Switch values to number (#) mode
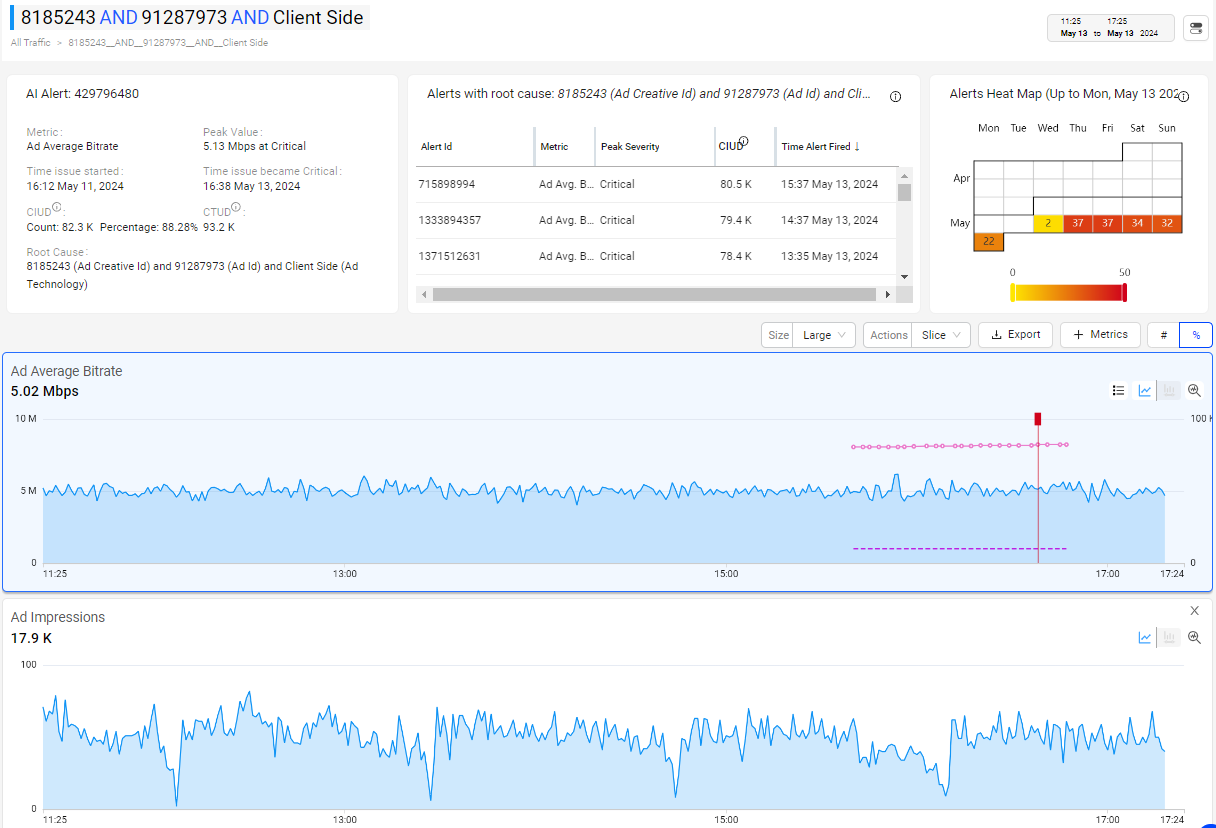The width and height of the screenshot is (1216, 828). (1164, 335)
